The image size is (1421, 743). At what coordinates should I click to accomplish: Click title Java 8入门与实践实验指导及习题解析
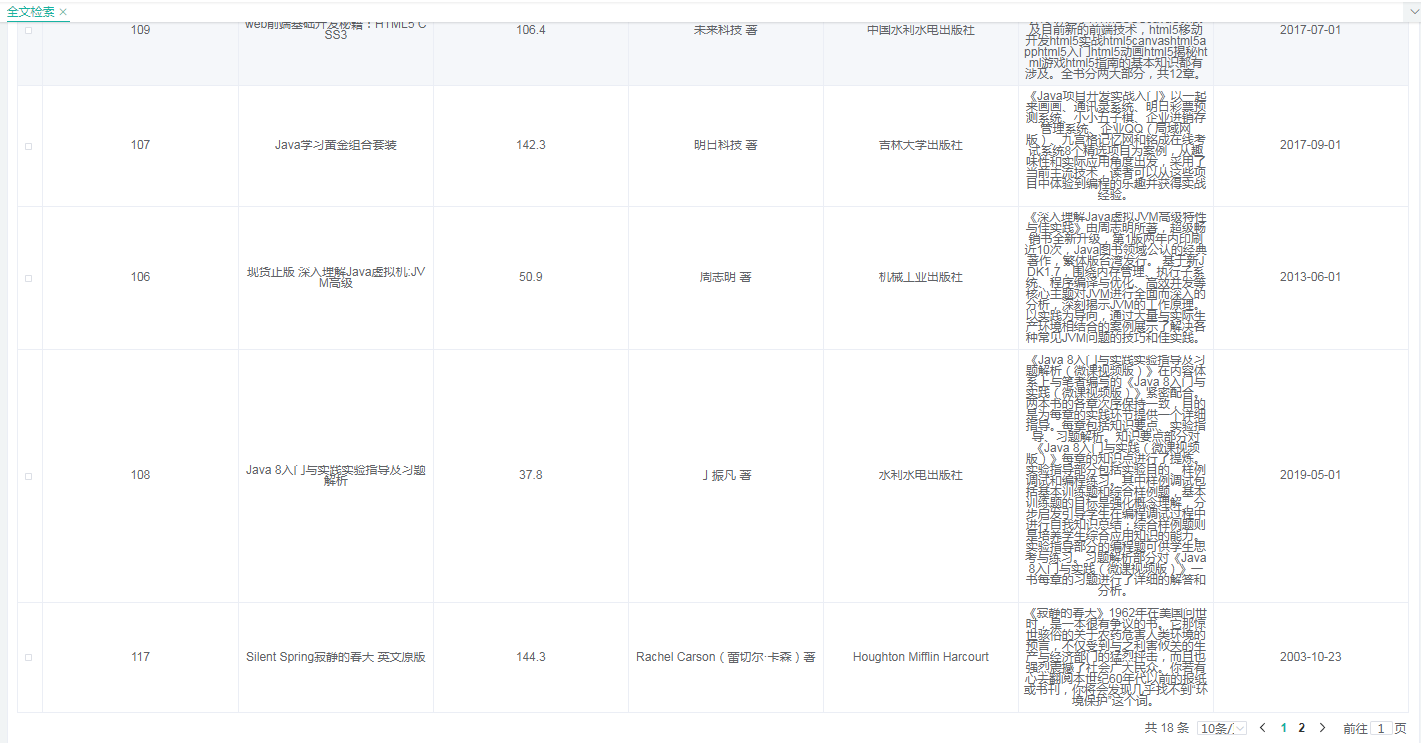[336, 475]
